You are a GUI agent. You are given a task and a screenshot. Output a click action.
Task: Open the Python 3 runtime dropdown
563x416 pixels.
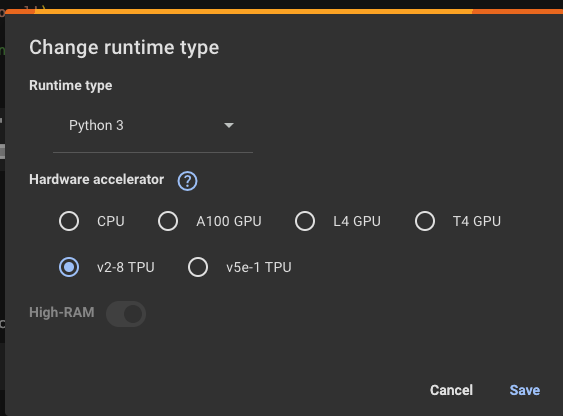pos(153,126)
